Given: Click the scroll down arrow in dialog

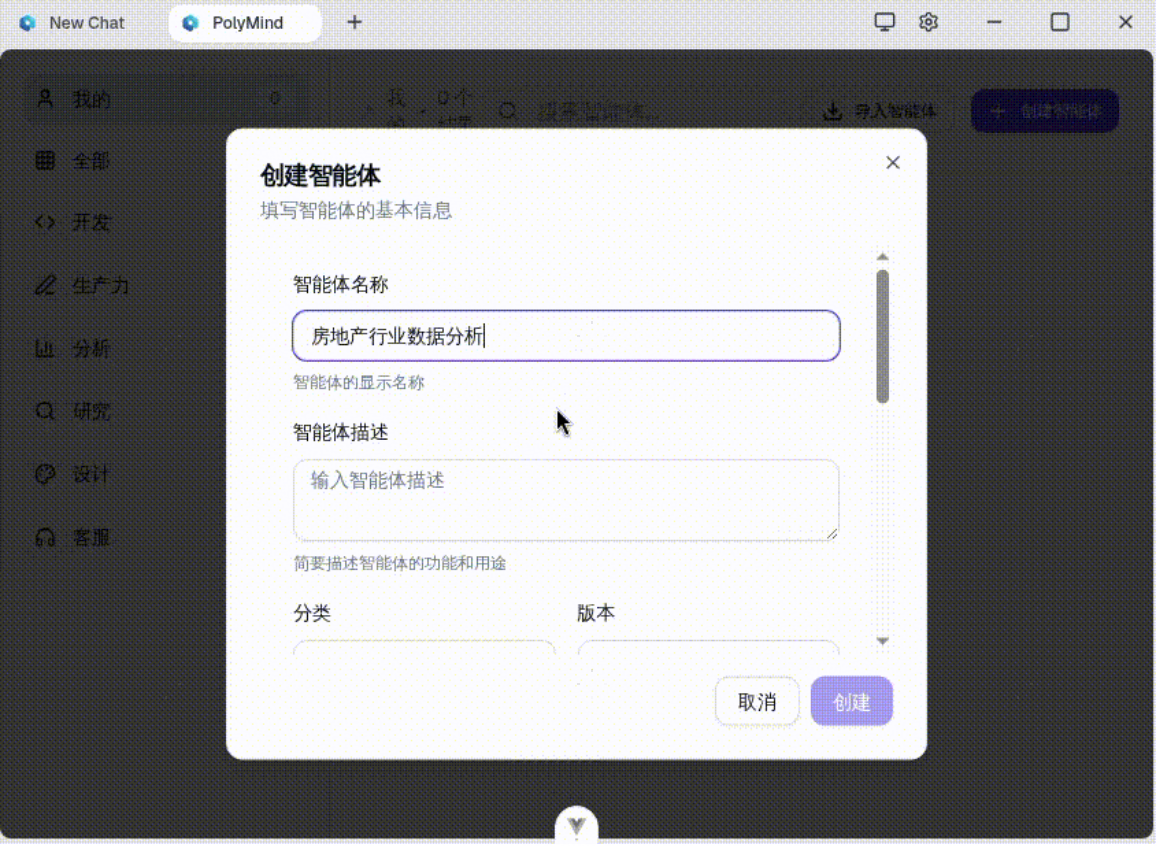Looking at the screenshot, I should pyautogui.click(x=882, y=641).
